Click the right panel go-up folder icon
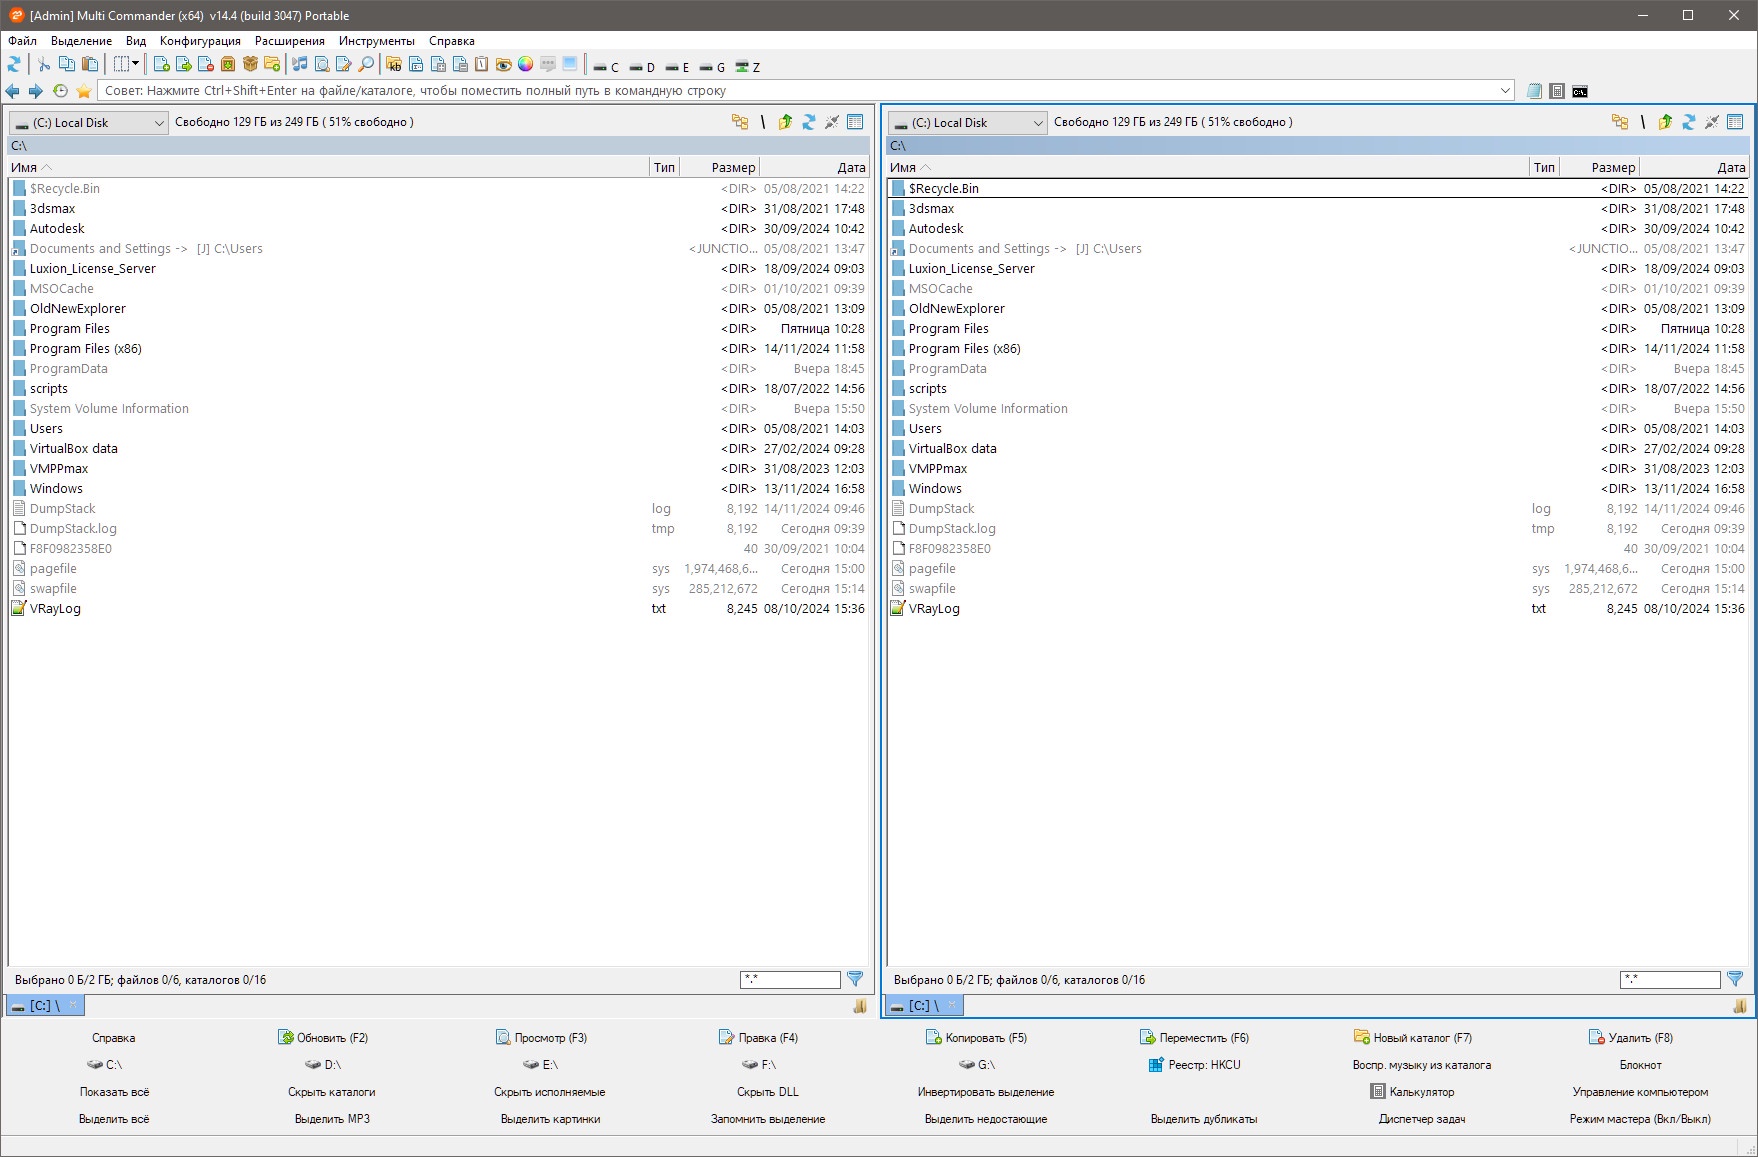1758x1157 pixels. click(x=1665, y=122)
